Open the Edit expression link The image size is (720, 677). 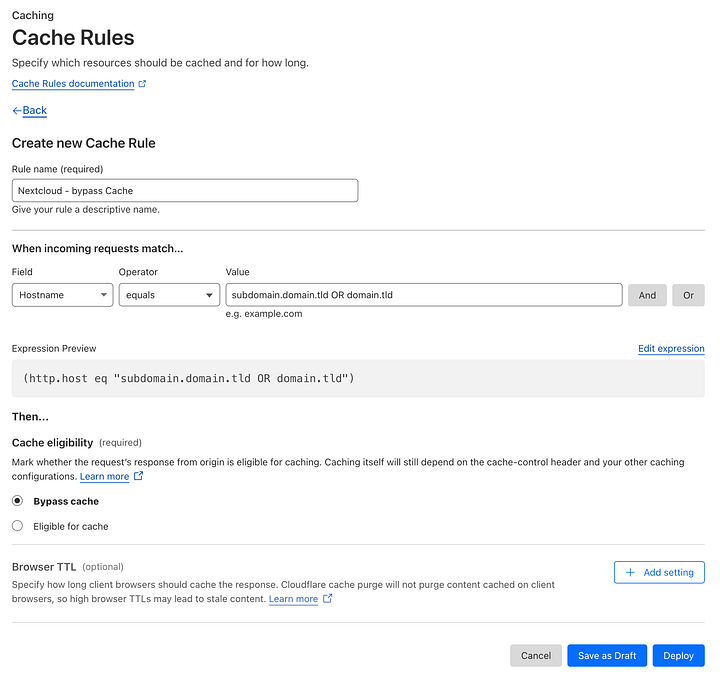[x=671, y=349]
